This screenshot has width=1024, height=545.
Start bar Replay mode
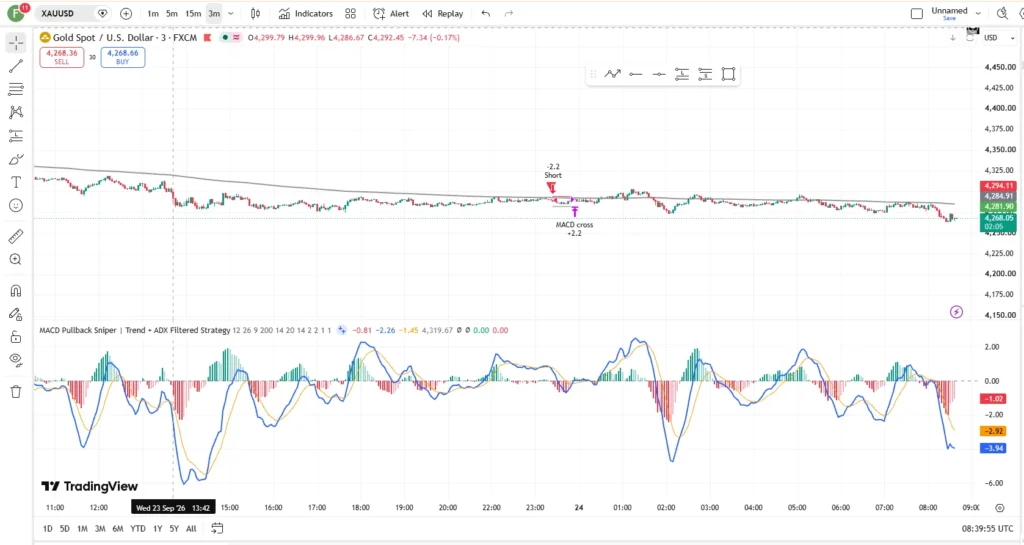tap(443, 13)
